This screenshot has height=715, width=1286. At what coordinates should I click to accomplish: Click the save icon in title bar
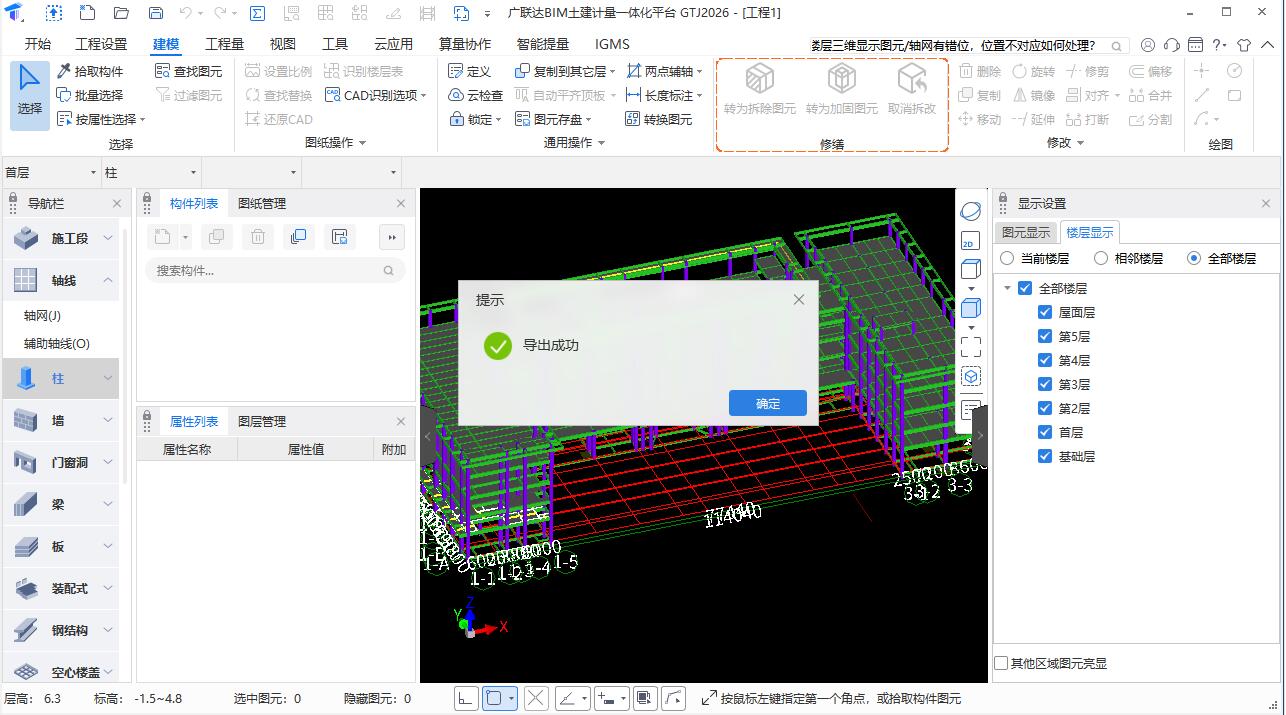click(x=155, y=13)
